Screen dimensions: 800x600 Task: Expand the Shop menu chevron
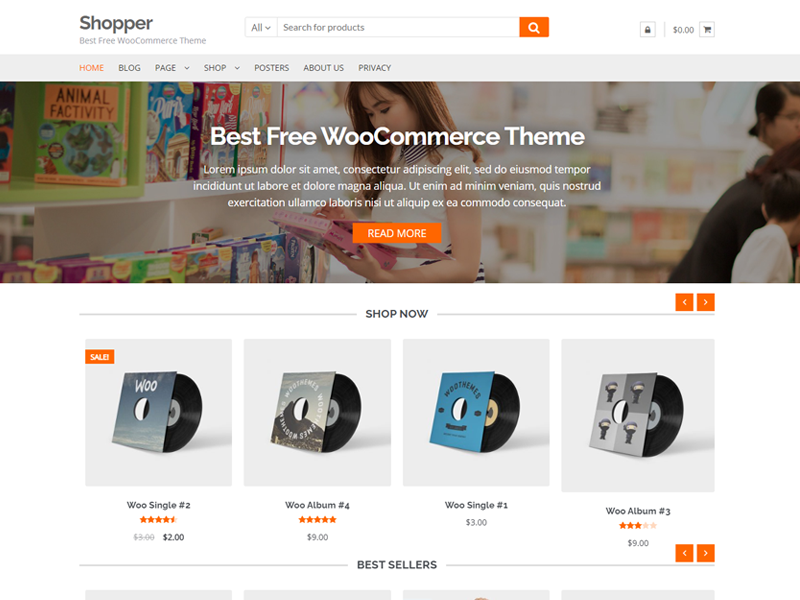tap(237, 68)
